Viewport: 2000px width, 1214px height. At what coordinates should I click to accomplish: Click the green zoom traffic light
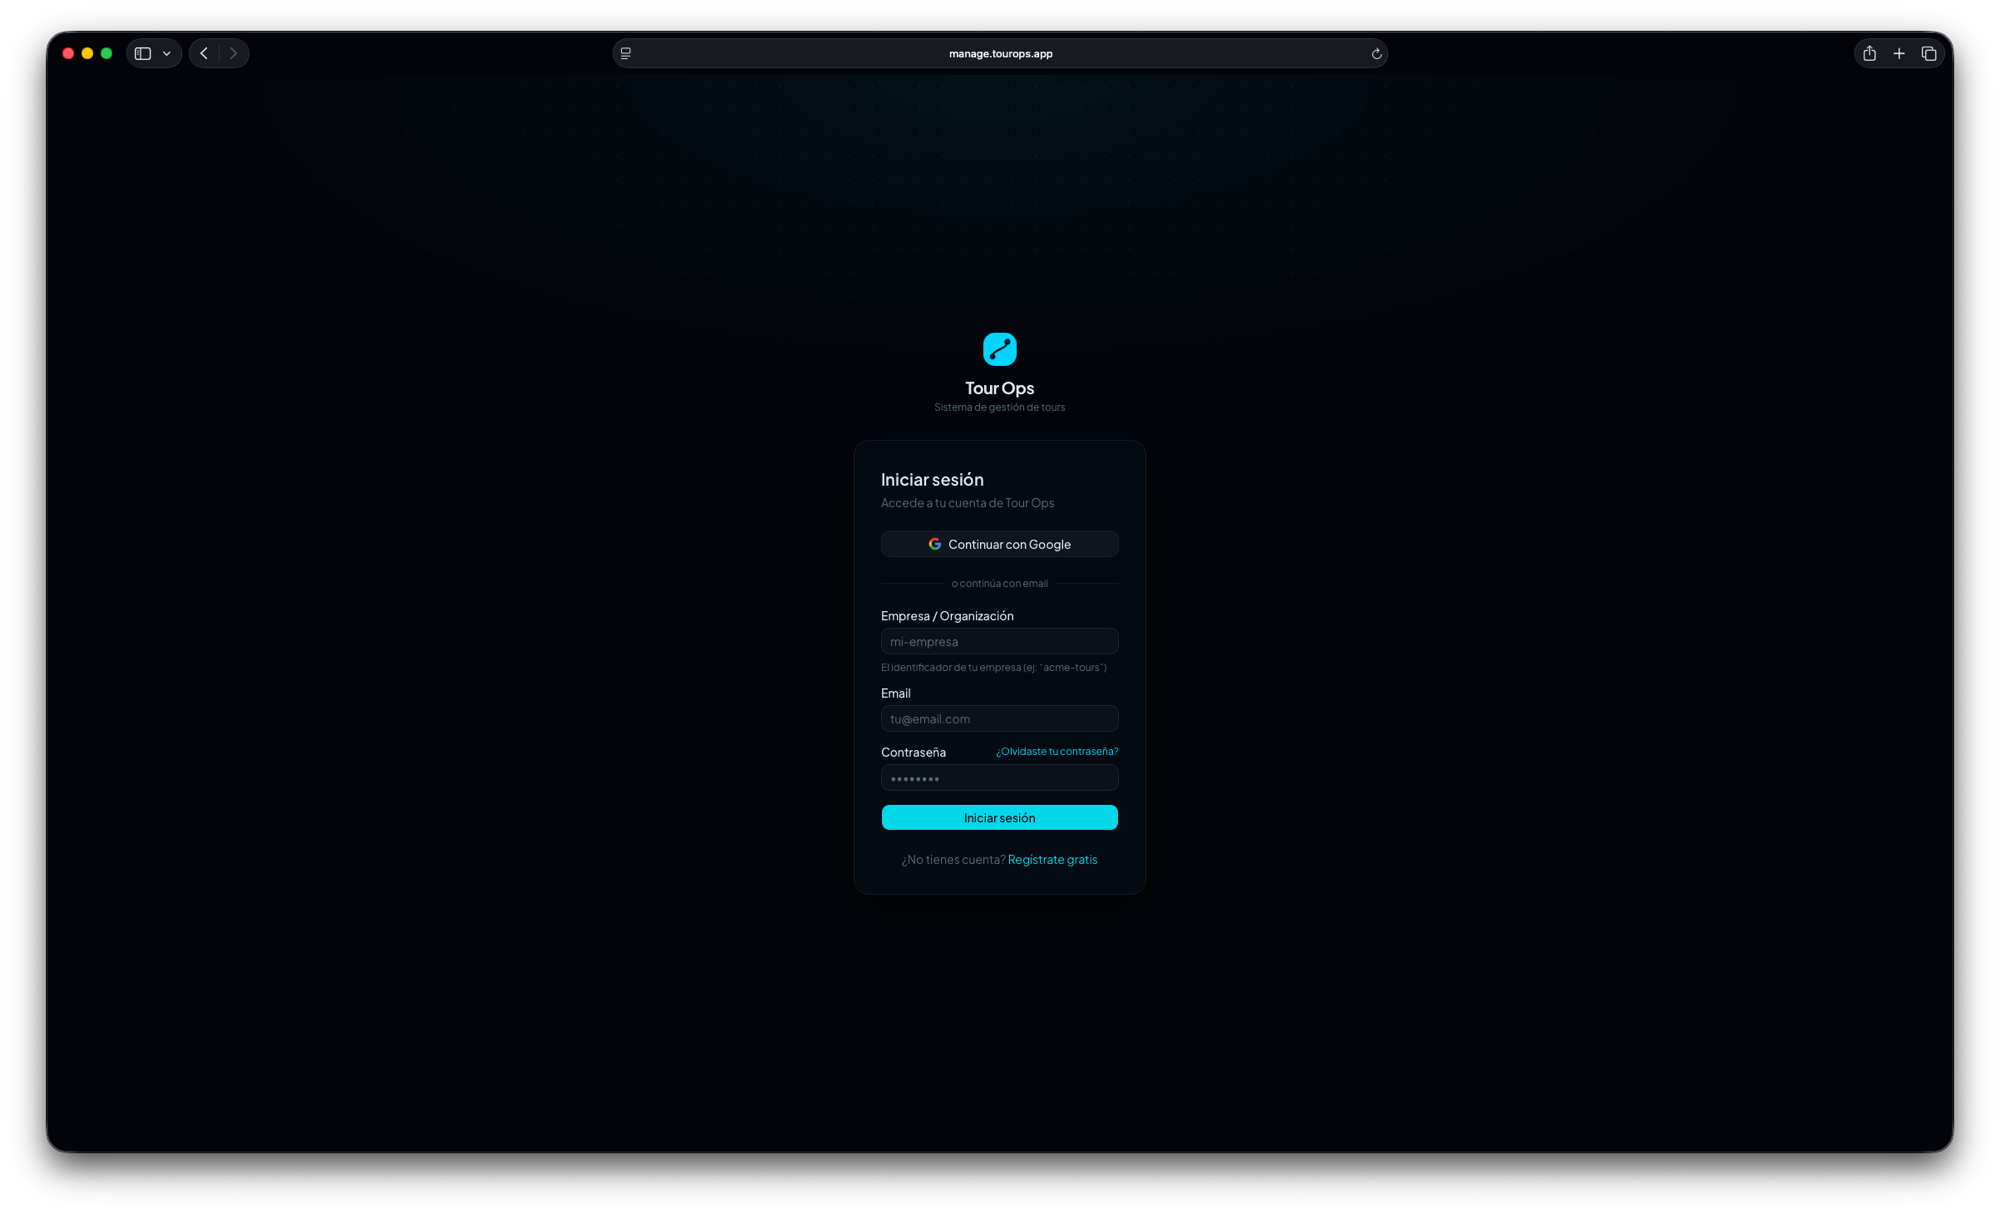tap(106, 53)
